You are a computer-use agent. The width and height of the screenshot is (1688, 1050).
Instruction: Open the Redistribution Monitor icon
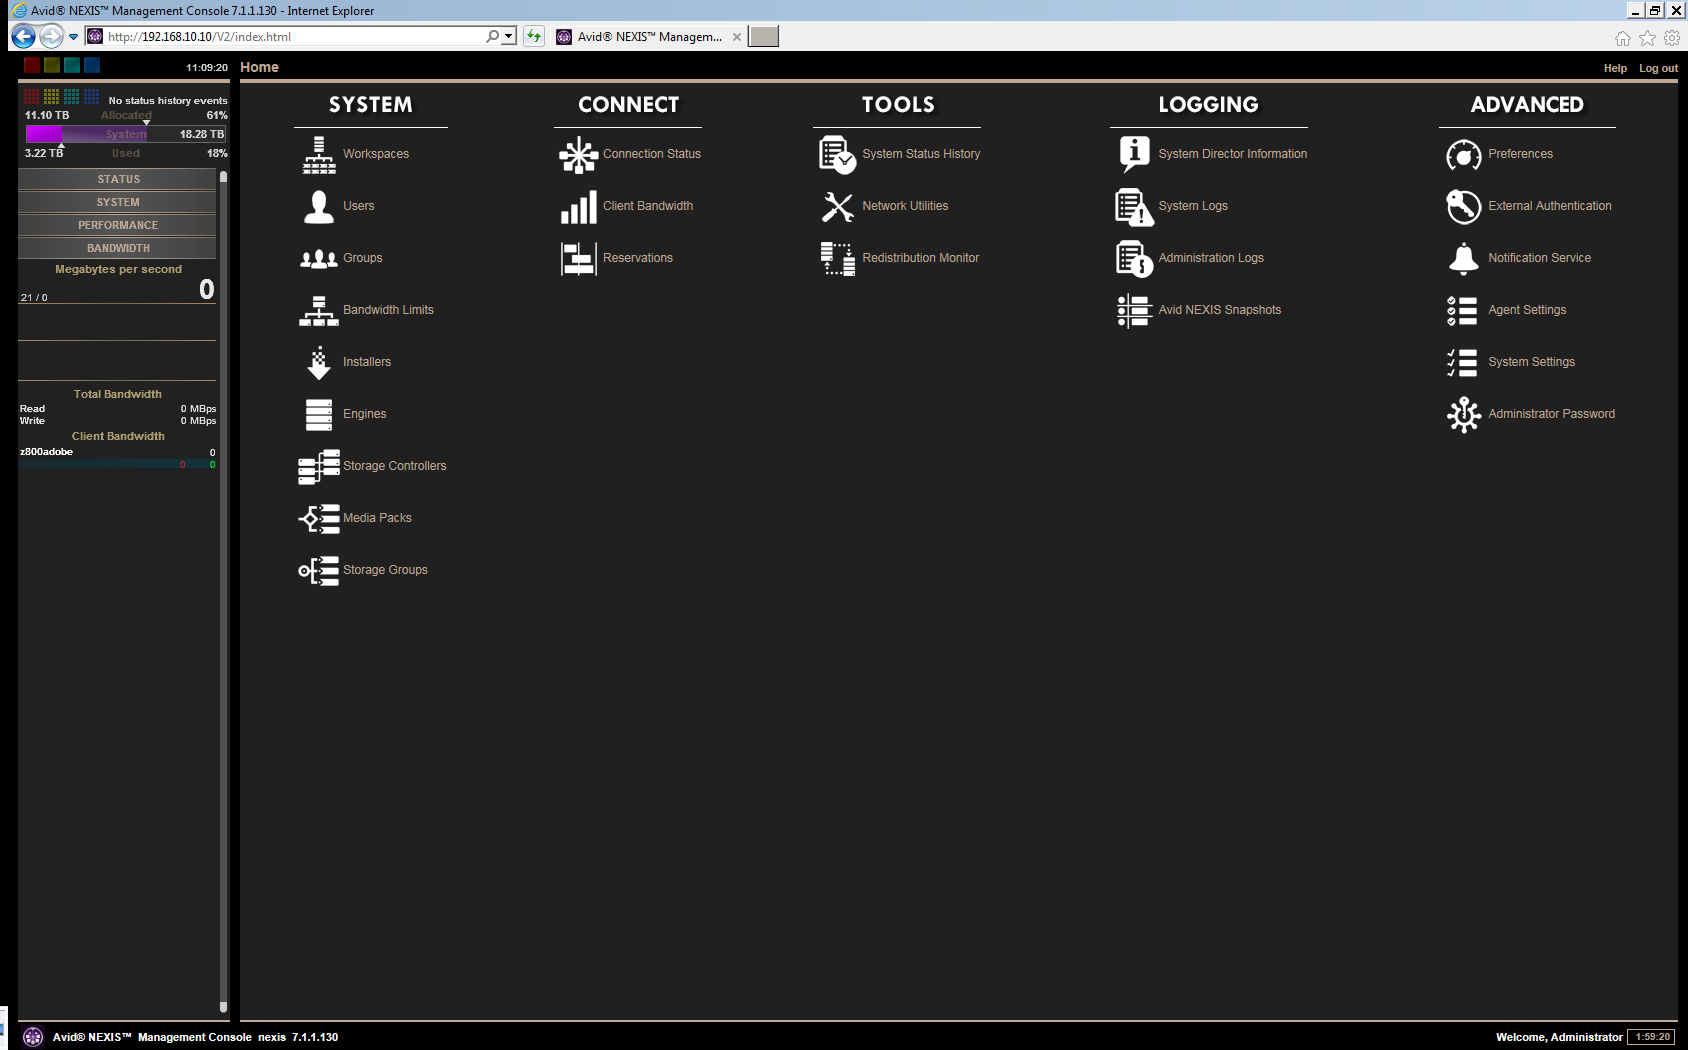pos(838,258)
